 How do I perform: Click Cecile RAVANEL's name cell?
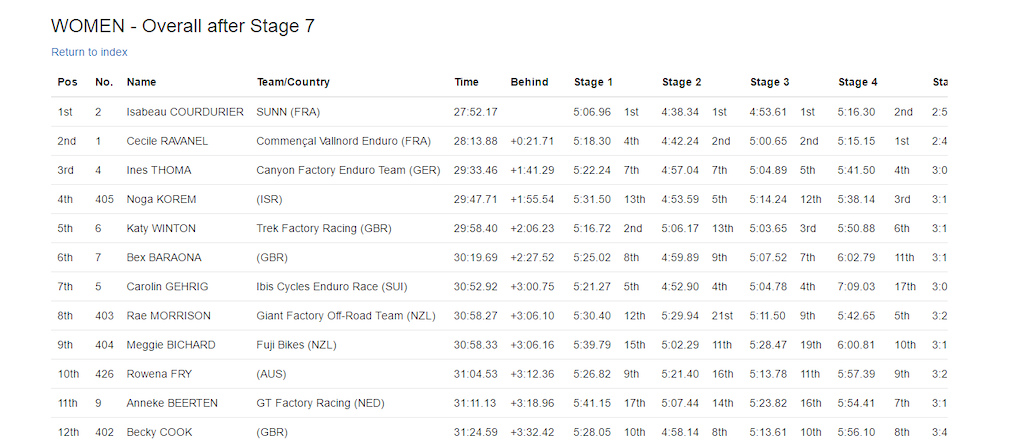[x=167, y=141]
